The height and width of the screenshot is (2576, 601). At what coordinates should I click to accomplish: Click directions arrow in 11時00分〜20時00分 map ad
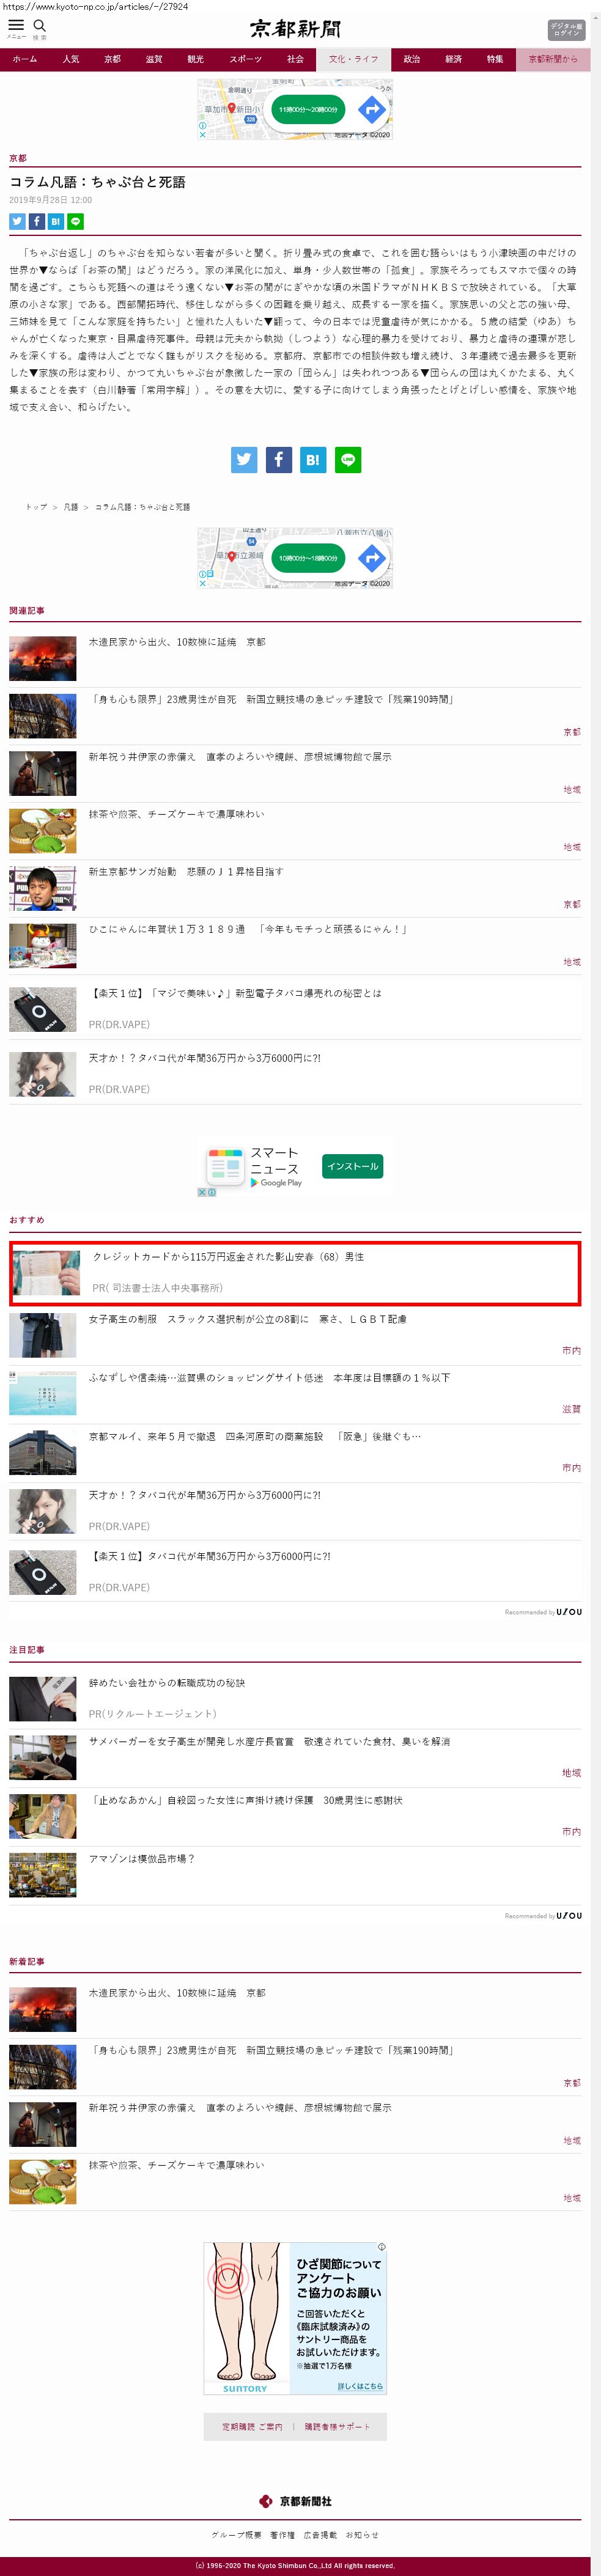click(372, 109)
